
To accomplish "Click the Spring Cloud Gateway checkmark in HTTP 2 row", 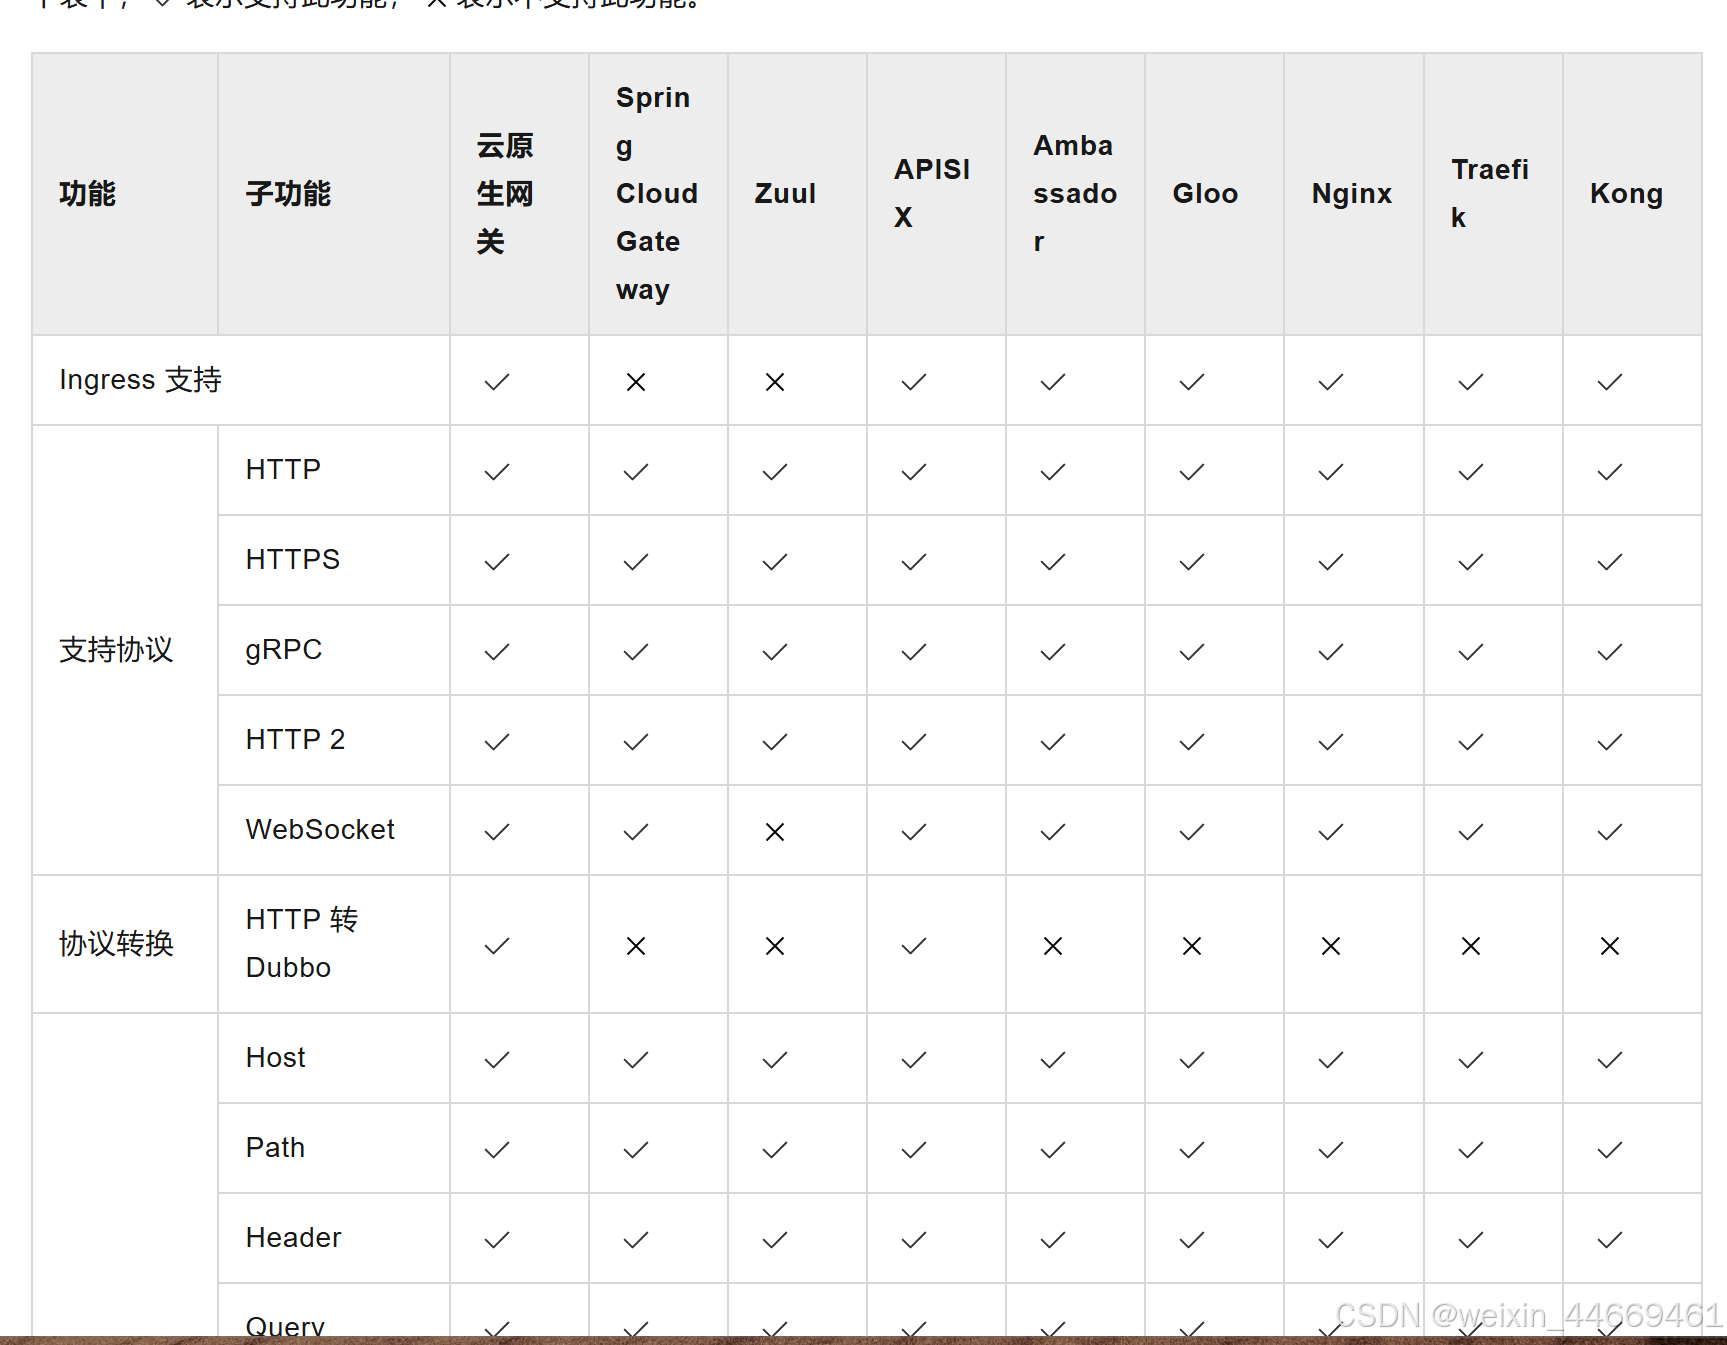I will pos(636,742).
